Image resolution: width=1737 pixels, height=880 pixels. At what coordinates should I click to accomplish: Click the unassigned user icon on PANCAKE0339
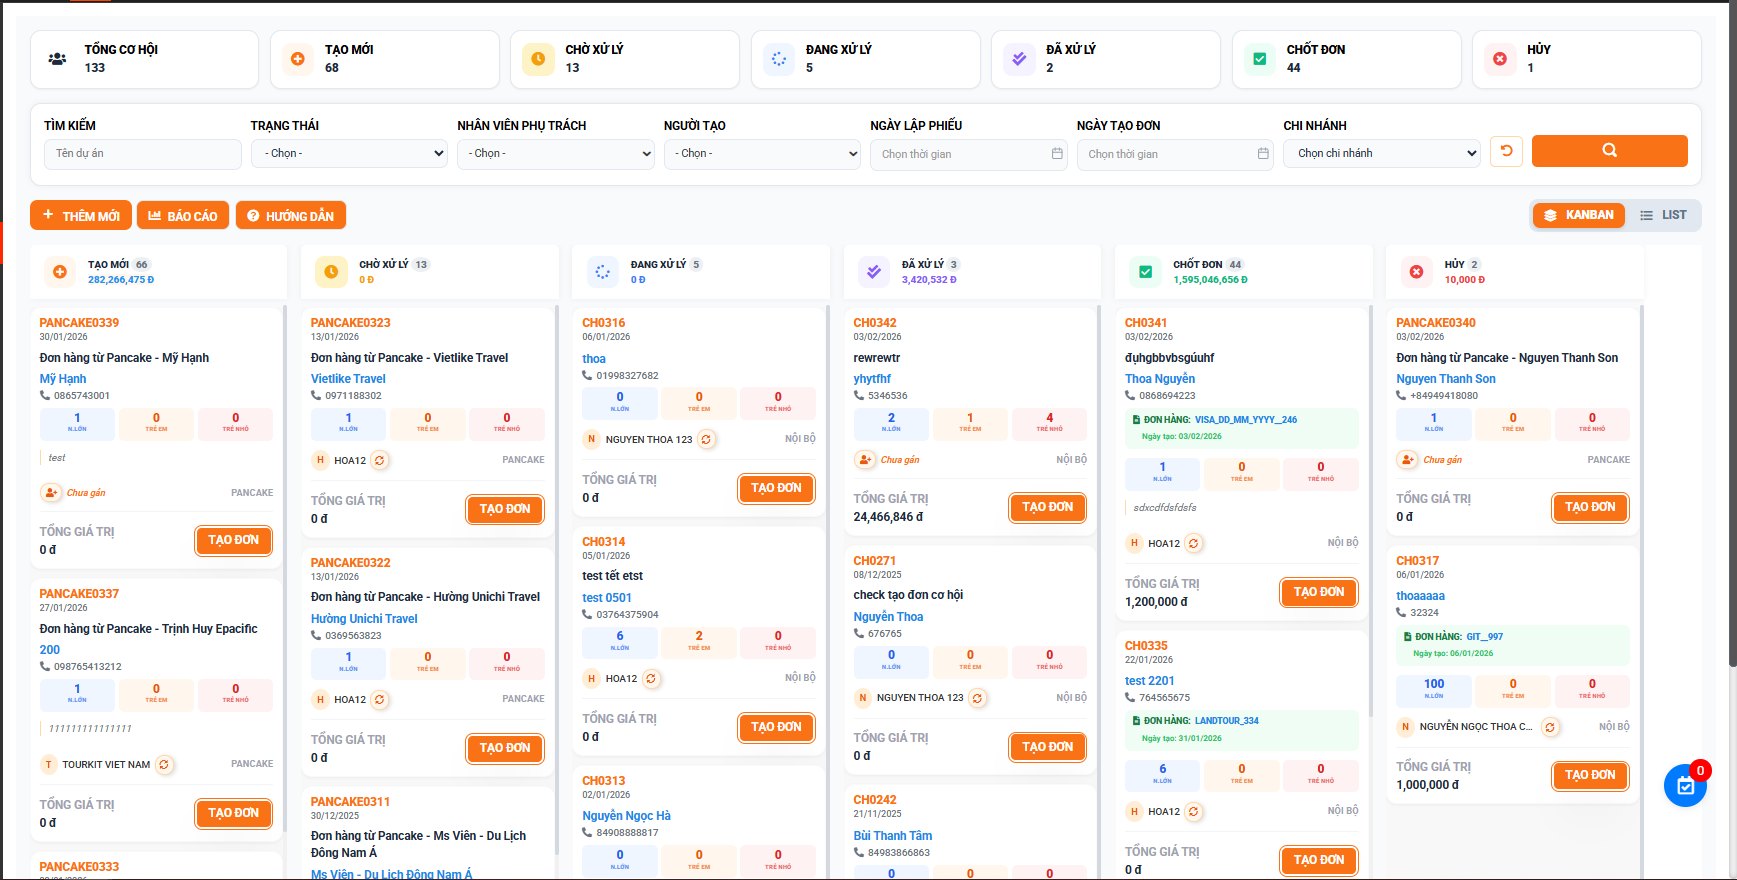(50, 493)
